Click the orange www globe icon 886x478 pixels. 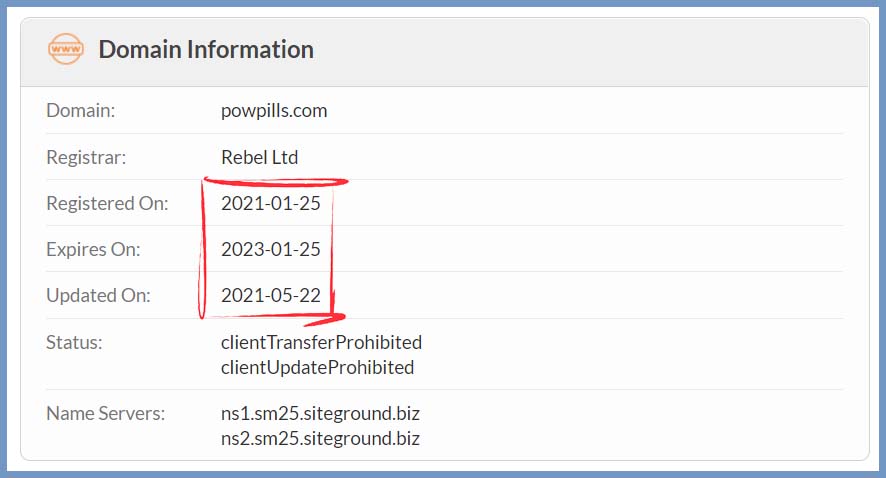pyautogui.click(x=66, y=49)
